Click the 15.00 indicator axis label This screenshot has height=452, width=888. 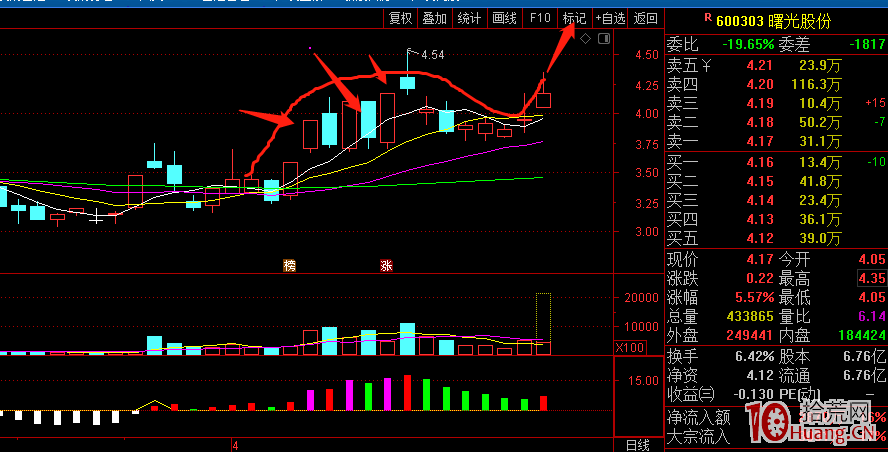tap(643, 381)
